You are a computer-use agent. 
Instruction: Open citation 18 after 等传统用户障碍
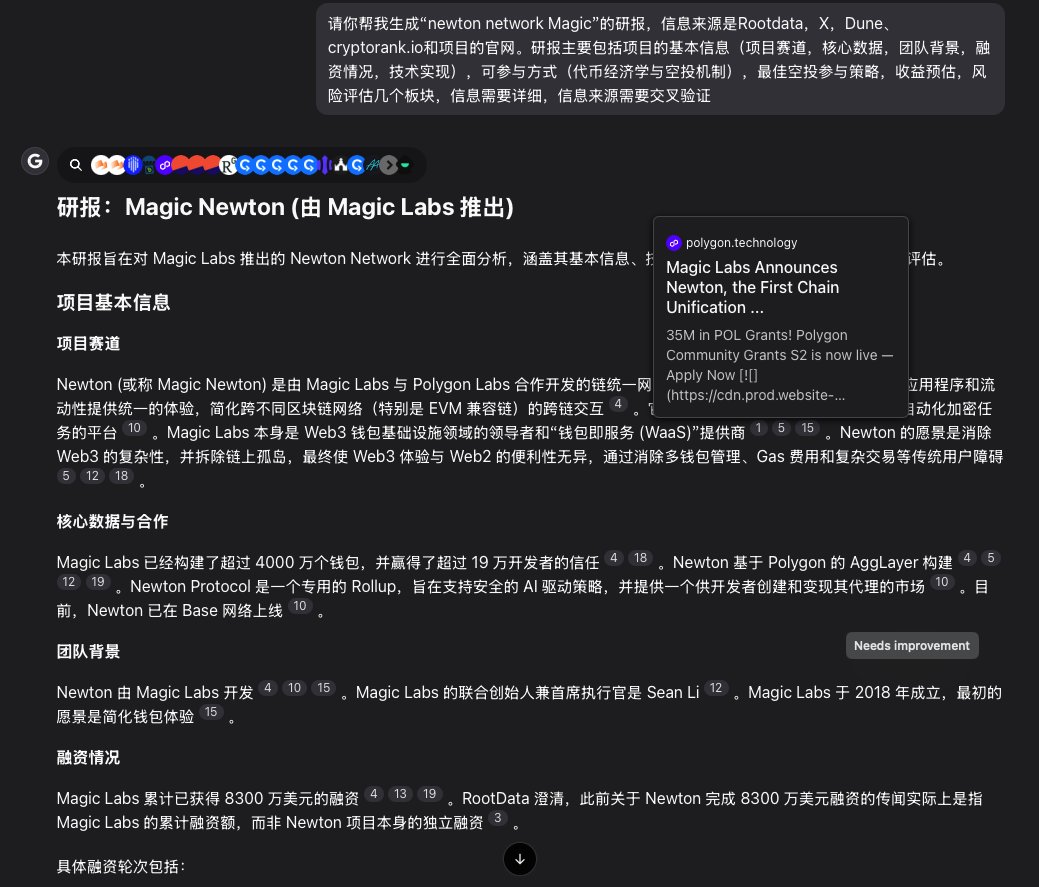(121, 476)
